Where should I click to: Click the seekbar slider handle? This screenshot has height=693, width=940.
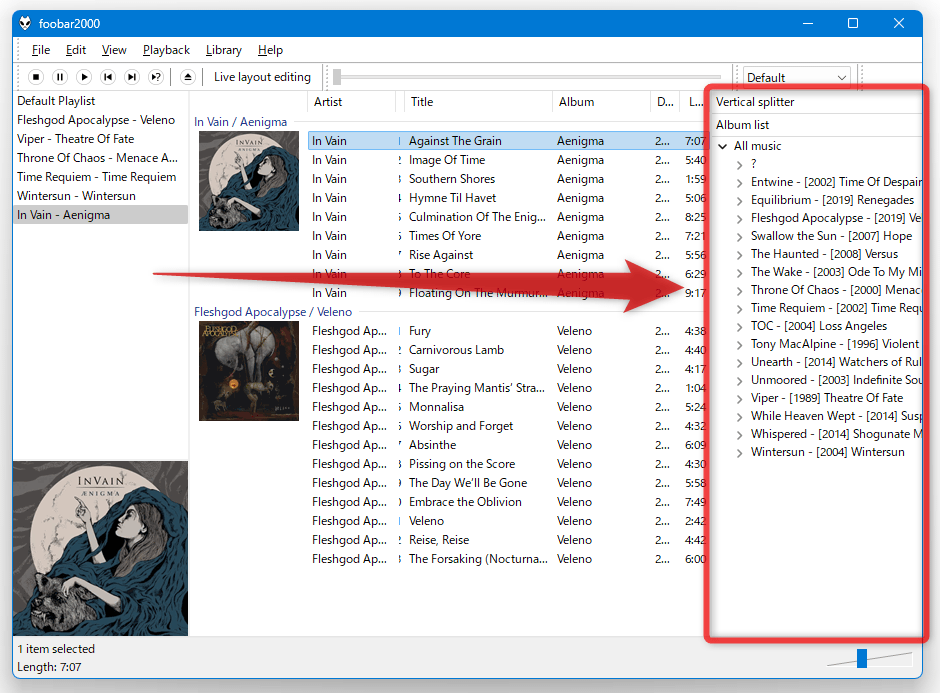click(x=337, y=77)
